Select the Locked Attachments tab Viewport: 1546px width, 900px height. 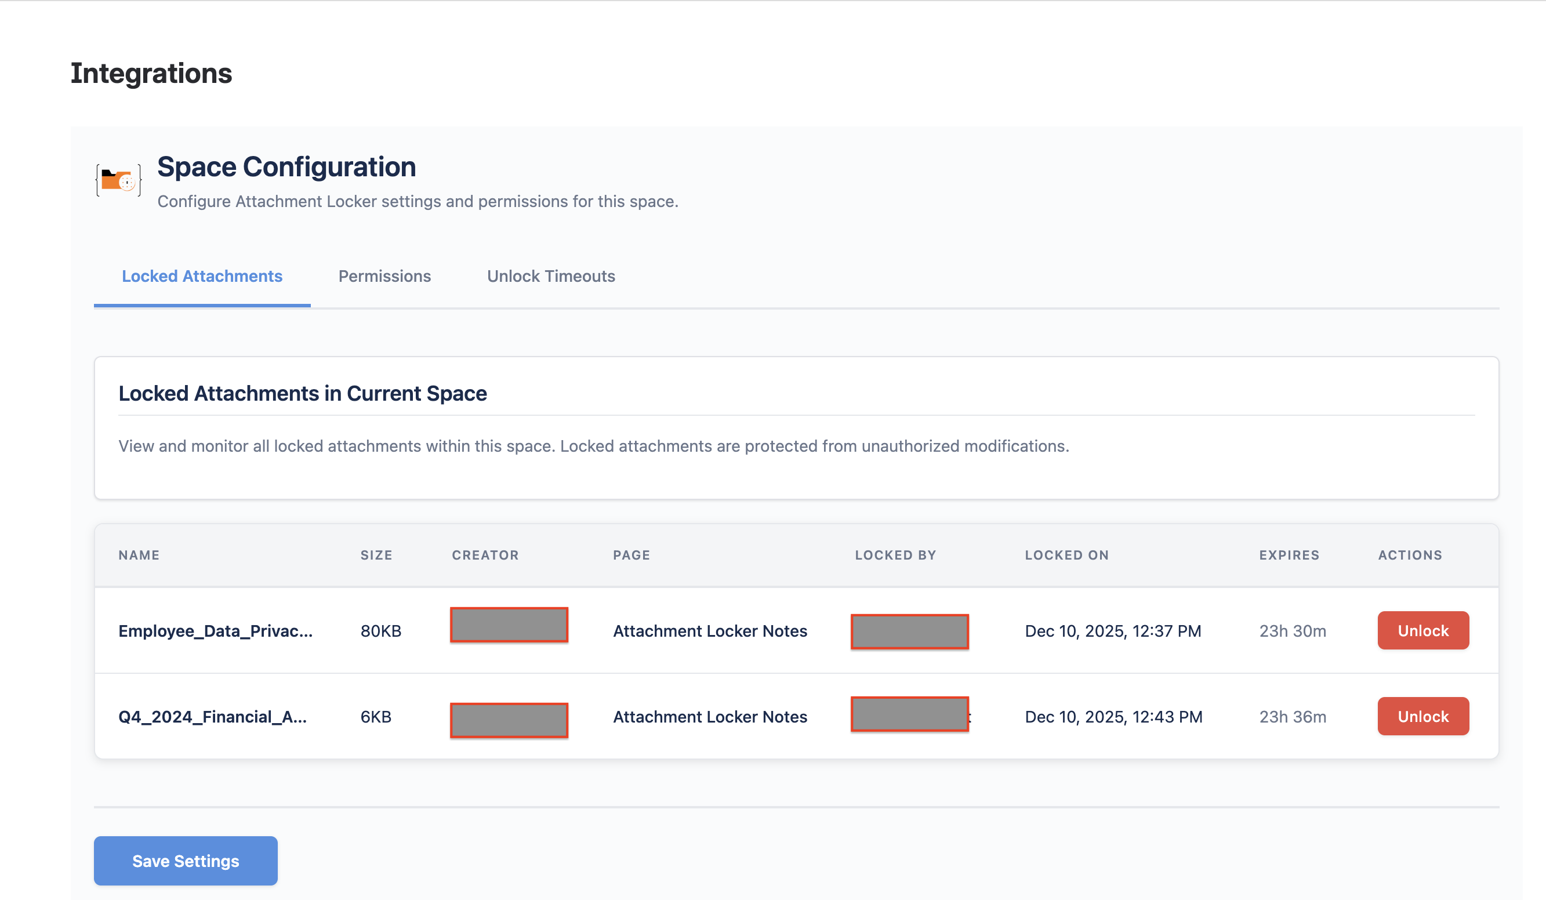coord(201,276)
